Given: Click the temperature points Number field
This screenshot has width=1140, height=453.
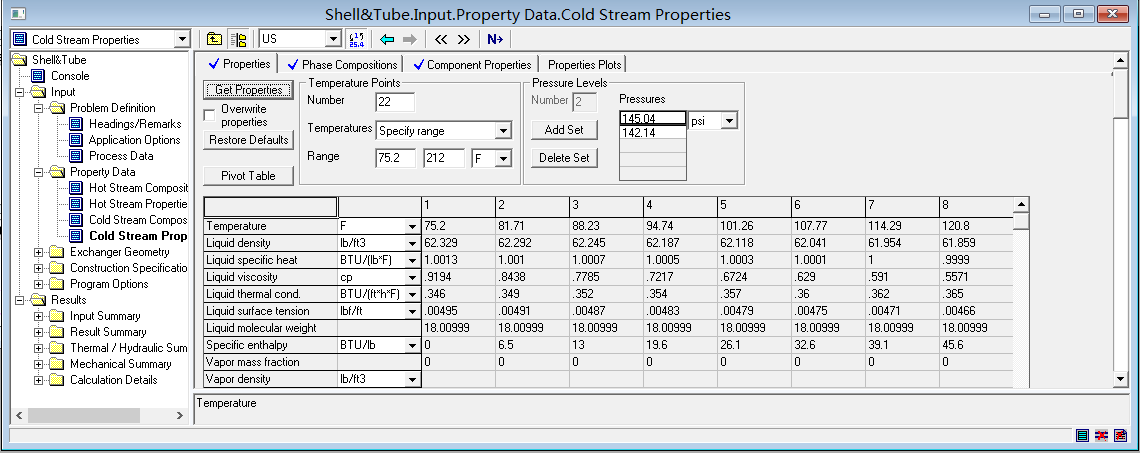Looking at the screenshot, I should coord(395,102).
